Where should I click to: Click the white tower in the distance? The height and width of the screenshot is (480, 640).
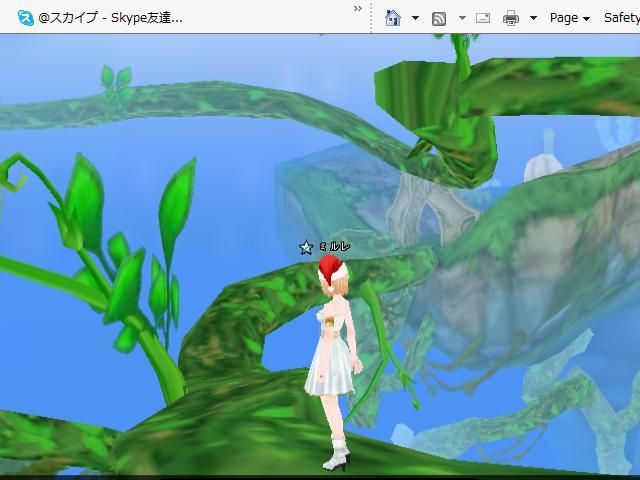coord(547,153)
